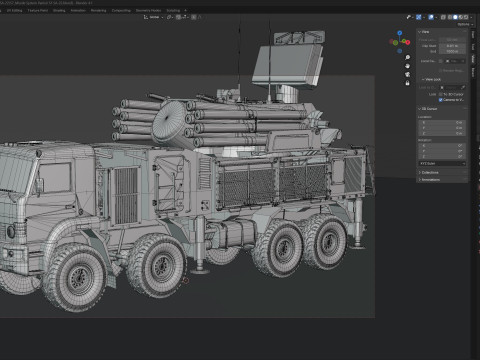Toggle proportional editing in the header
This screenshot has width=480, height=360.
194,17
